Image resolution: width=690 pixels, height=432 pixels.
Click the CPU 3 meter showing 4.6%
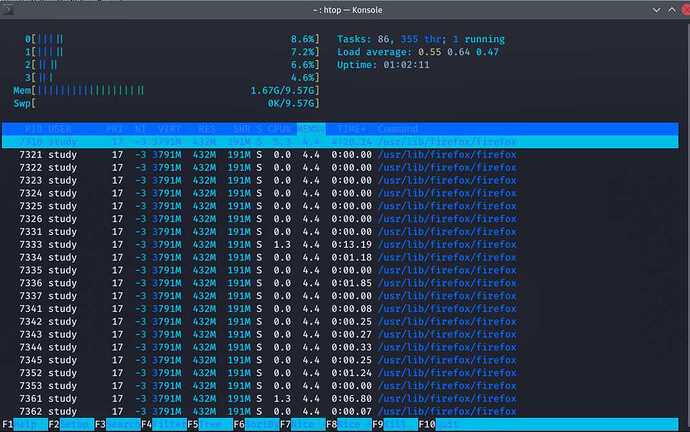click(x=172, y=77)
